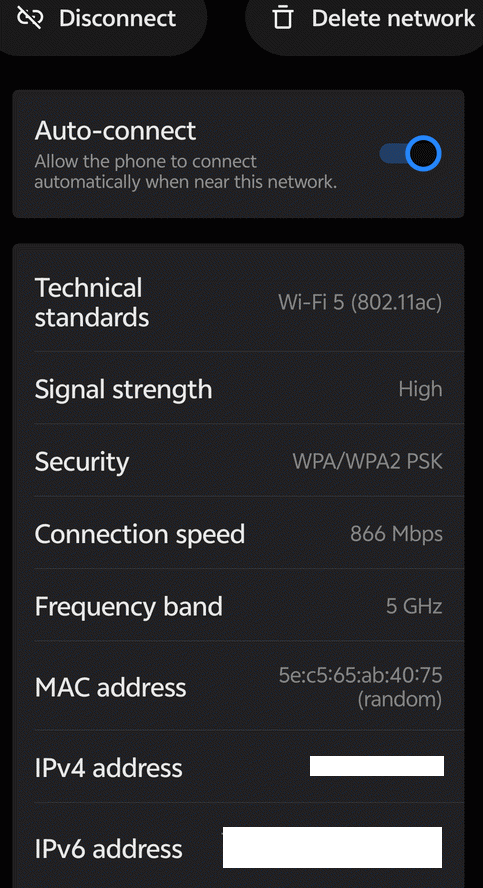Viewport: 483px width, 888px height.
Task: Disable the Auto-connect switch
Action: click(410, 153)
